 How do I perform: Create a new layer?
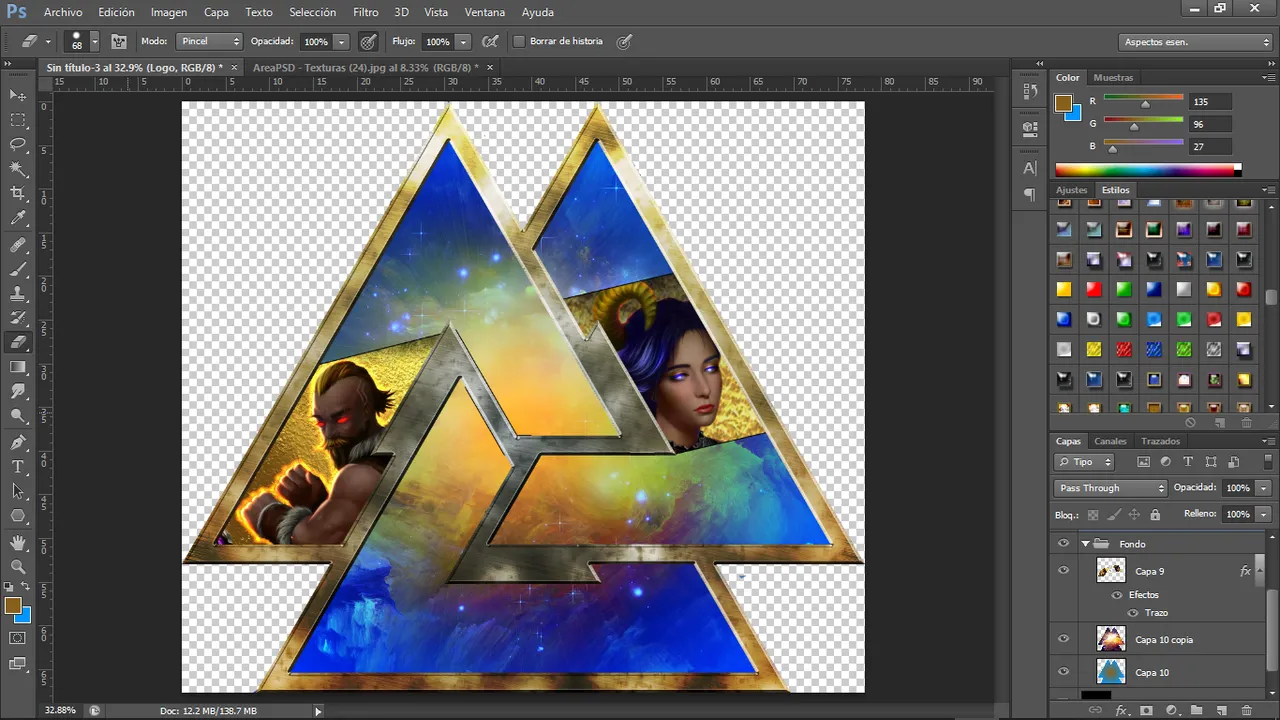tap(1221, 710)
